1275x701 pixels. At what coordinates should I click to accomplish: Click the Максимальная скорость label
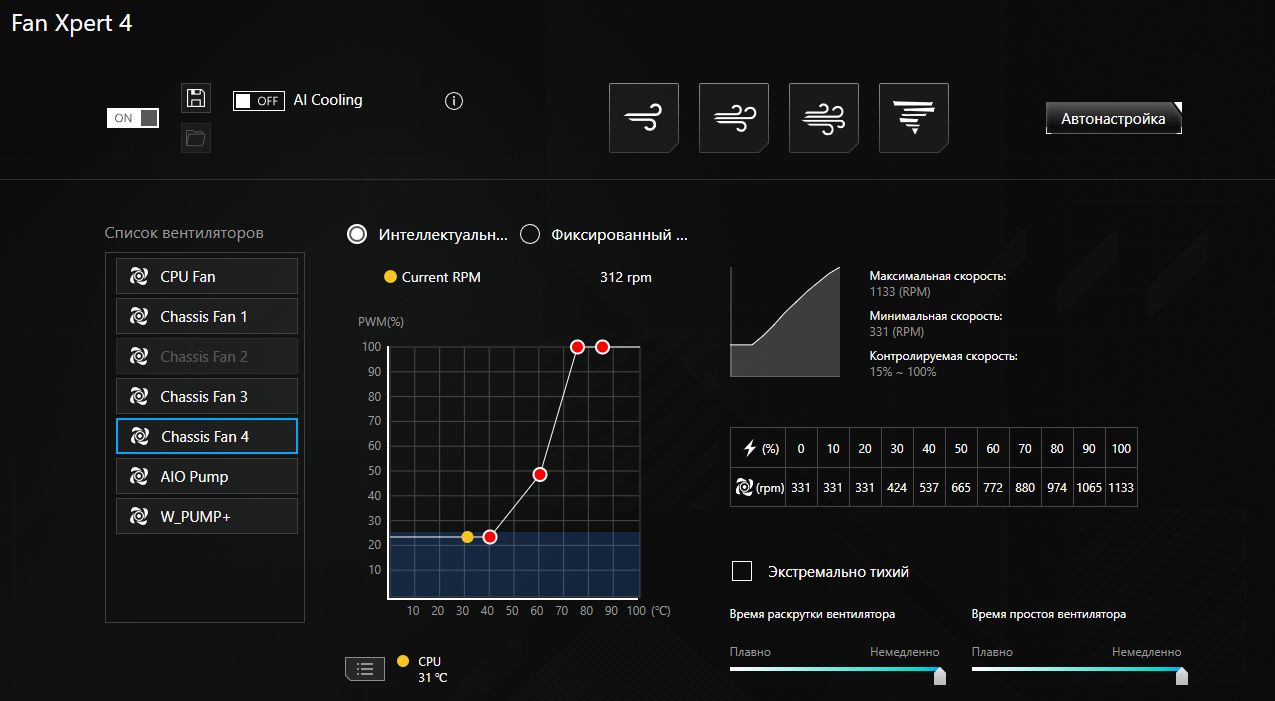[938, 276]
